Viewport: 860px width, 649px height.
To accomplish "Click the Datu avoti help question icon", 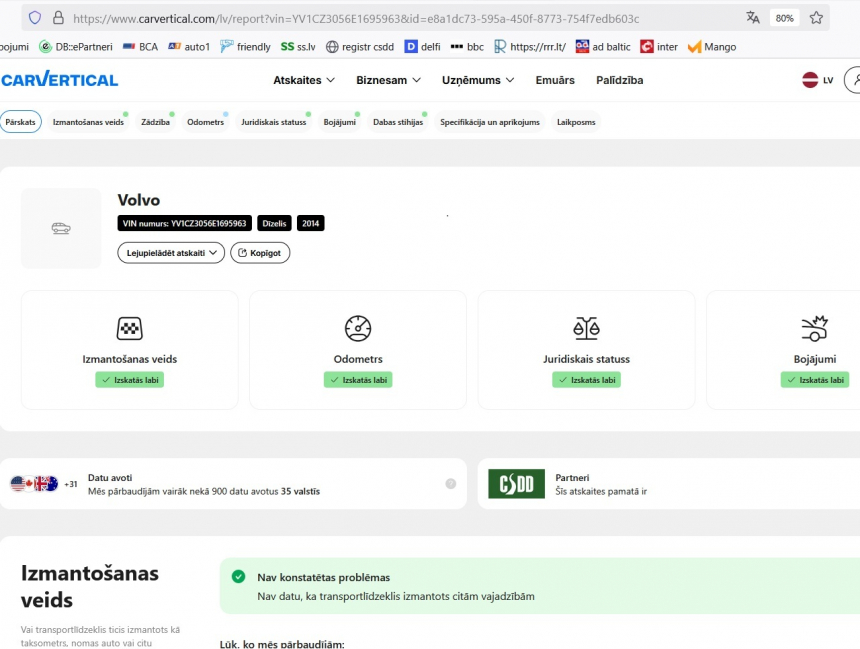I will click(x=451, y=483).
